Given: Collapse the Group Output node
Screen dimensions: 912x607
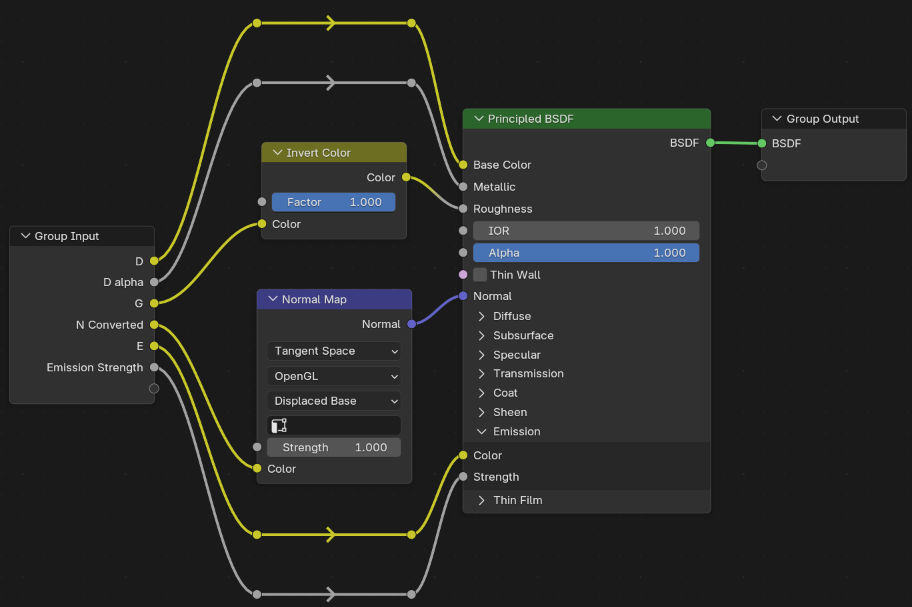Looking at the screenshot, I should 776,119.
